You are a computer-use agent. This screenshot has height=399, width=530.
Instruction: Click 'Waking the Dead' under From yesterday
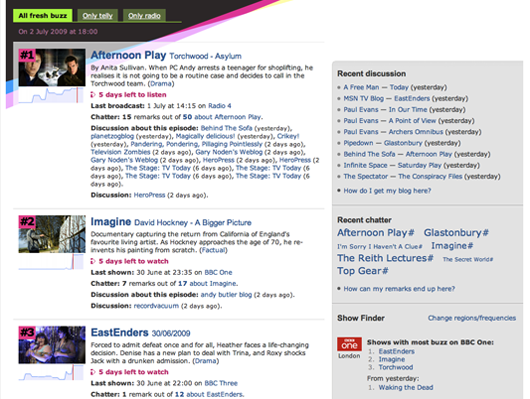[x=406, y=388]
